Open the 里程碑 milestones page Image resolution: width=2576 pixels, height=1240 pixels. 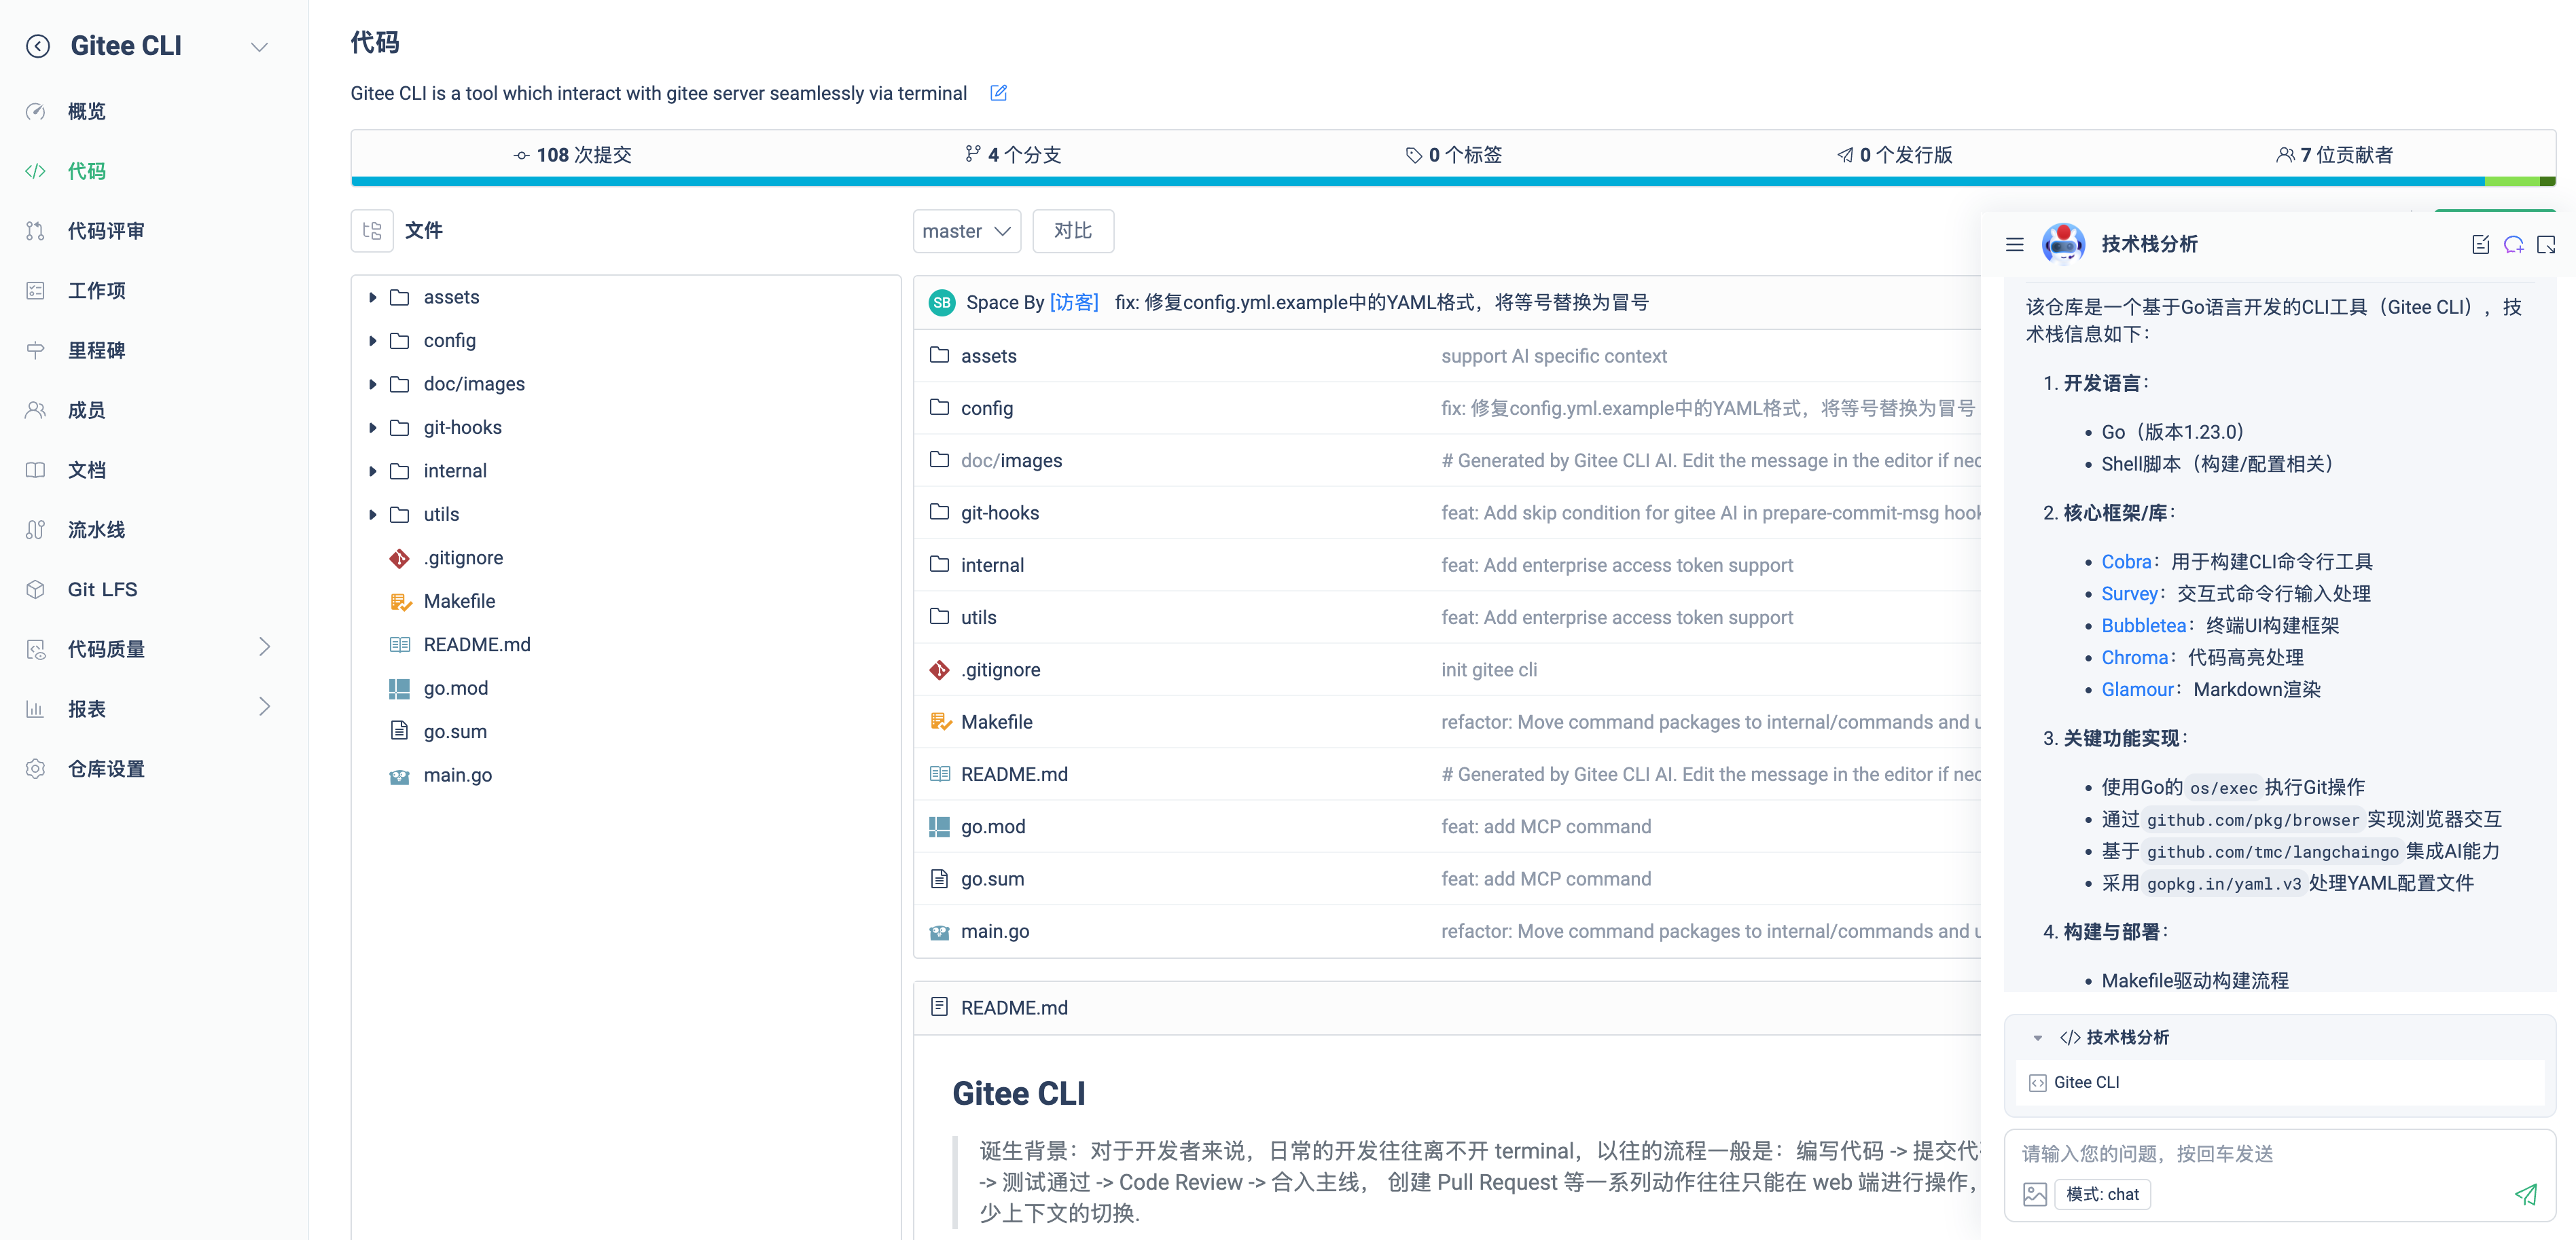pyautogui.click(x=96, y=351)
